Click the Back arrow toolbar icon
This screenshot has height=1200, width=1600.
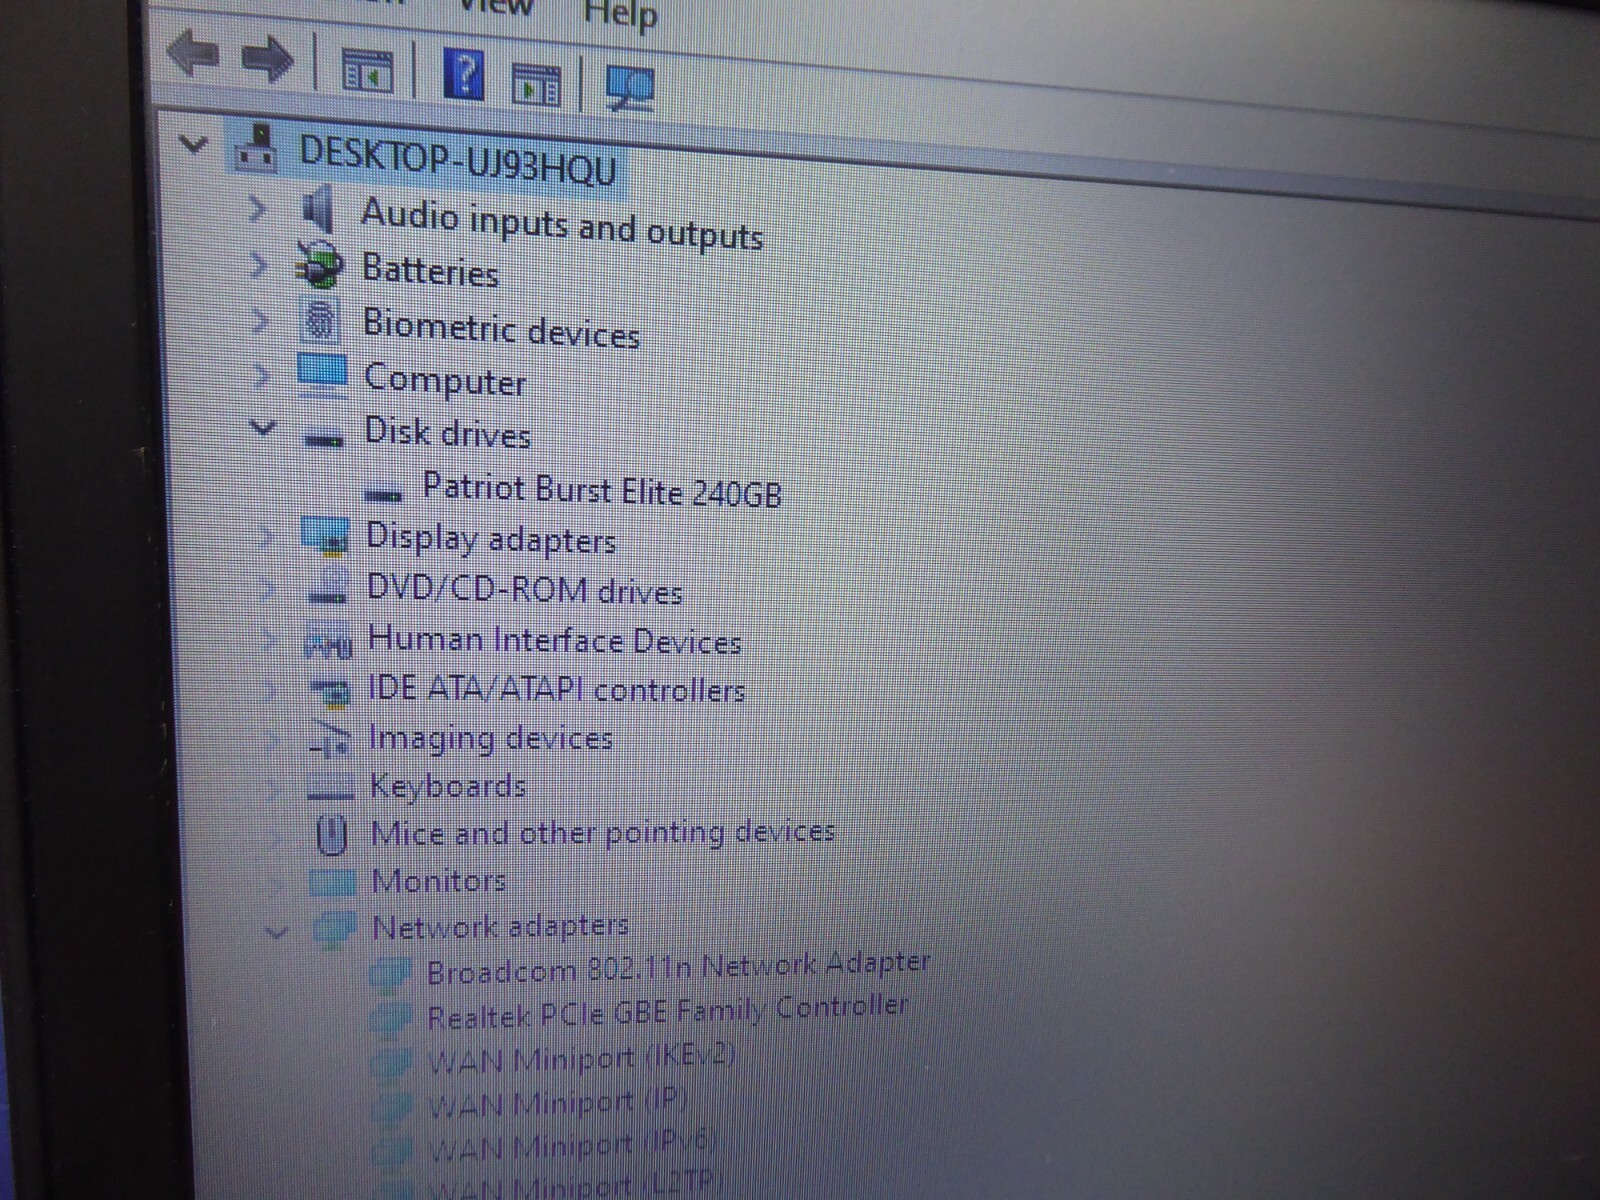(x=192, y=54)
